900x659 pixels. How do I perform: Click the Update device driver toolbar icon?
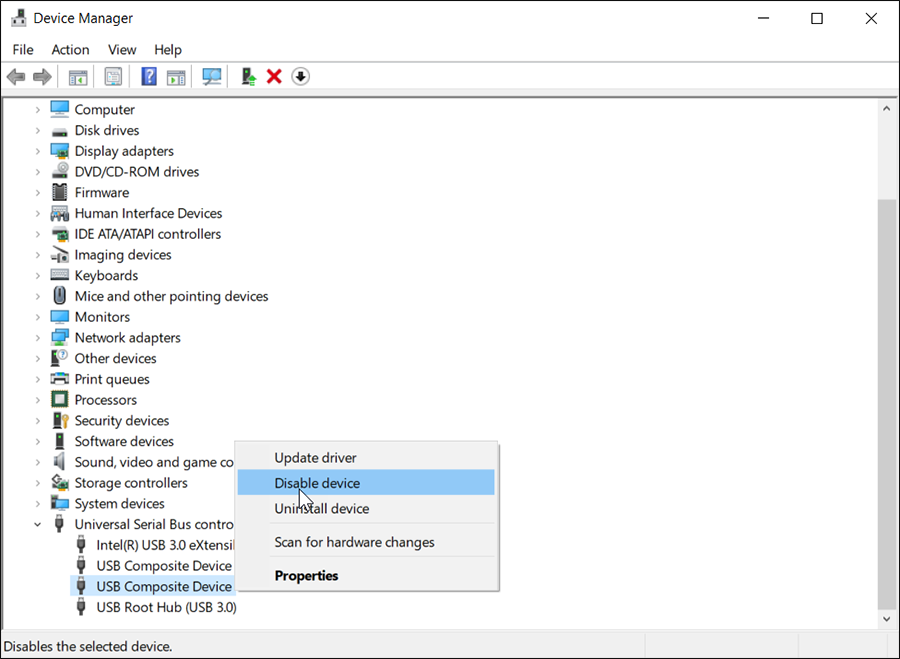click(249, 76)
